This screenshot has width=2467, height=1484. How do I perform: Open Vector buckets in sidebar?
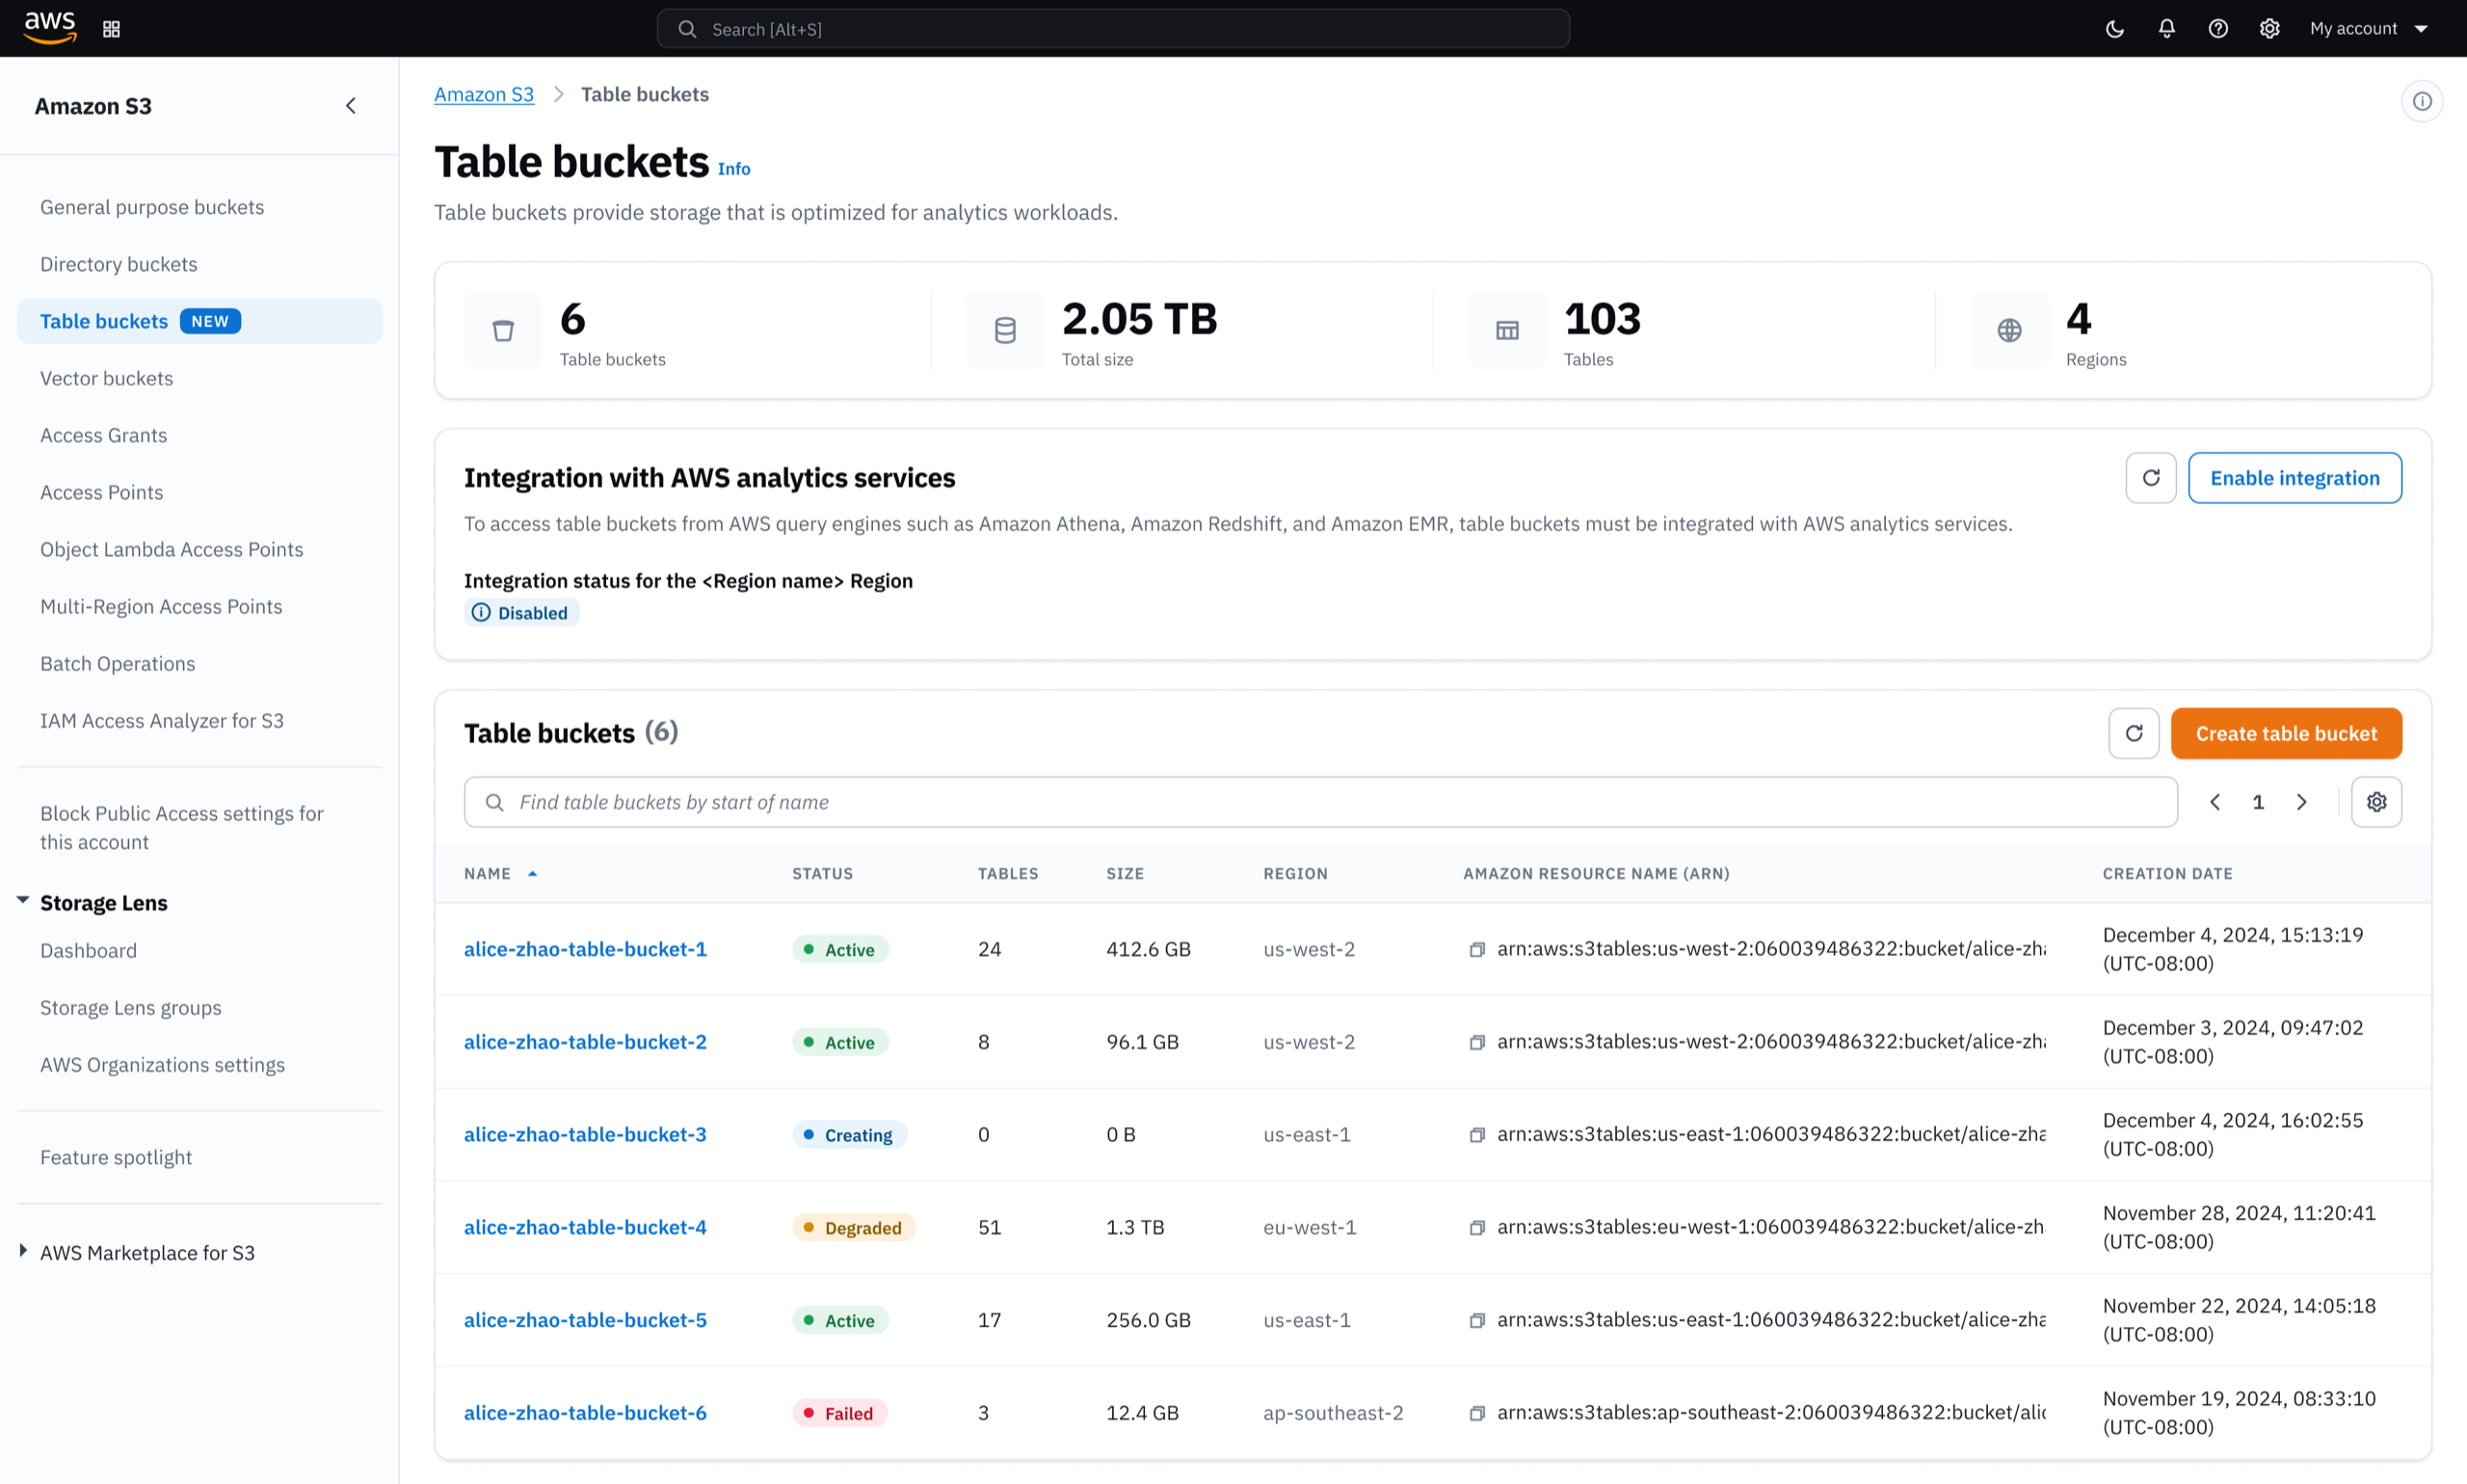[106, 378]
